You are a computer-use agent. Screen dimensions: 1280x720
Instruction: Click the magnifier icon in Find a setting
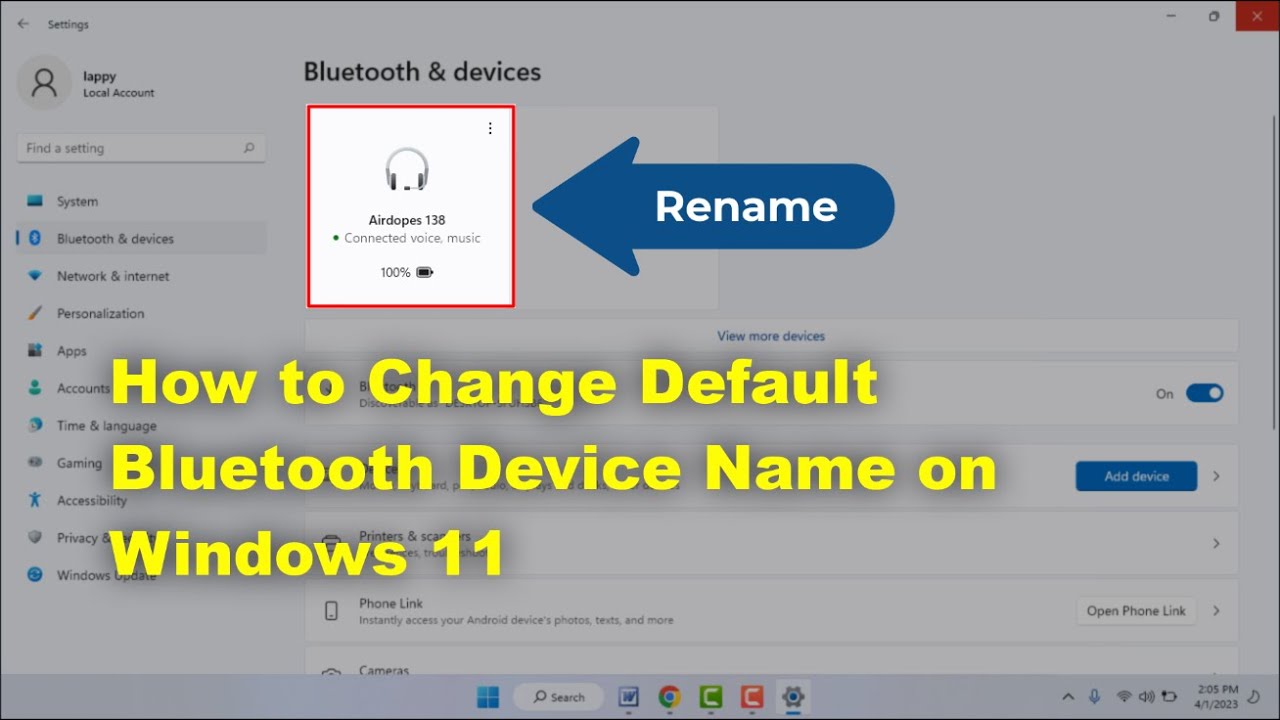click(x=249, y=148)
